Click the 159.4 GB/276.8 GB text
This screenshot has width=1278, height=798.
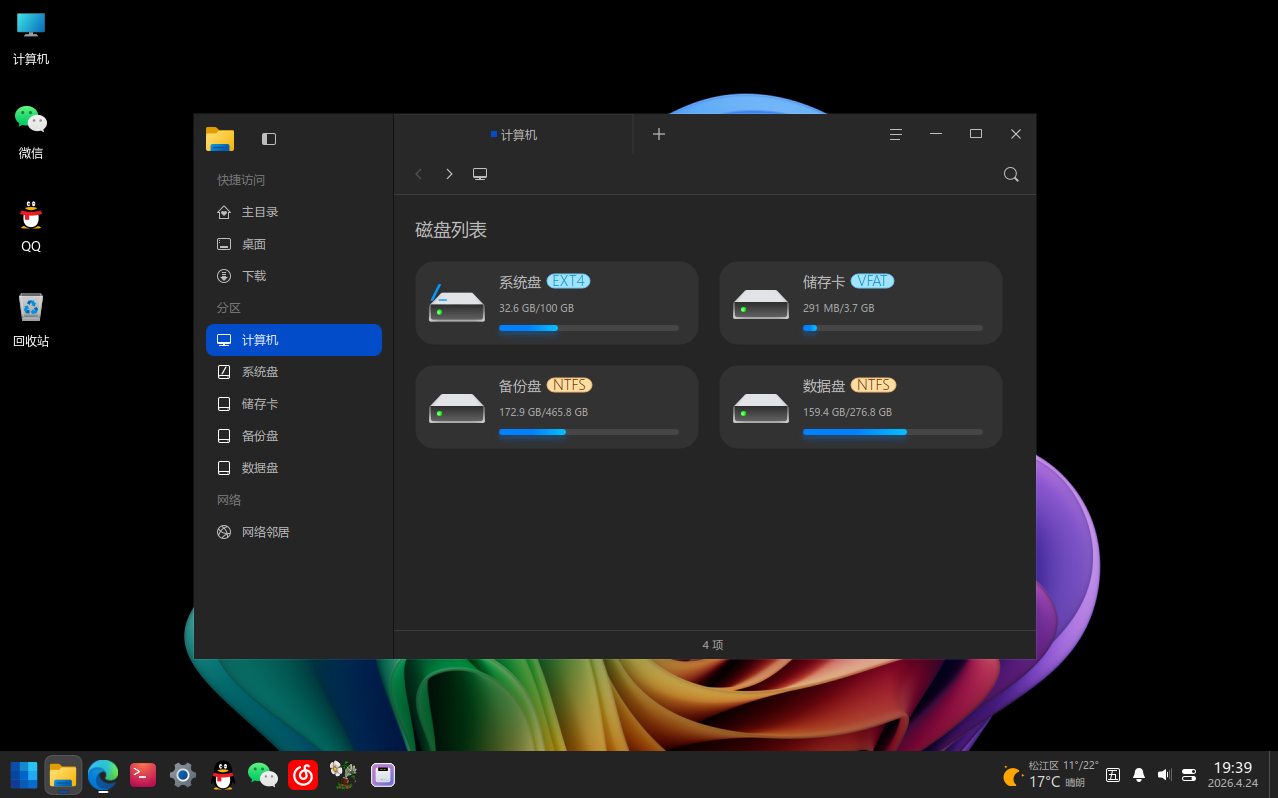coord(847,412)
